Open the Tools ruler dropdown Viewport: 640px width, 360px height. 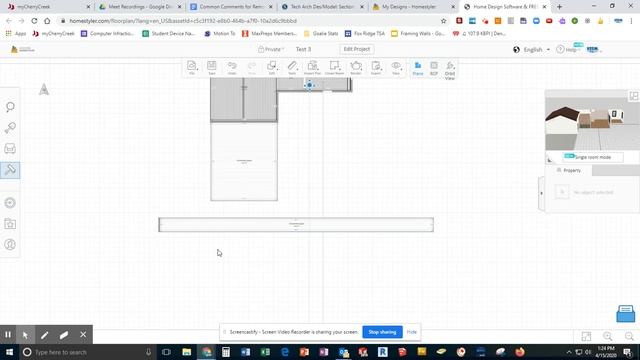[292, 67]
